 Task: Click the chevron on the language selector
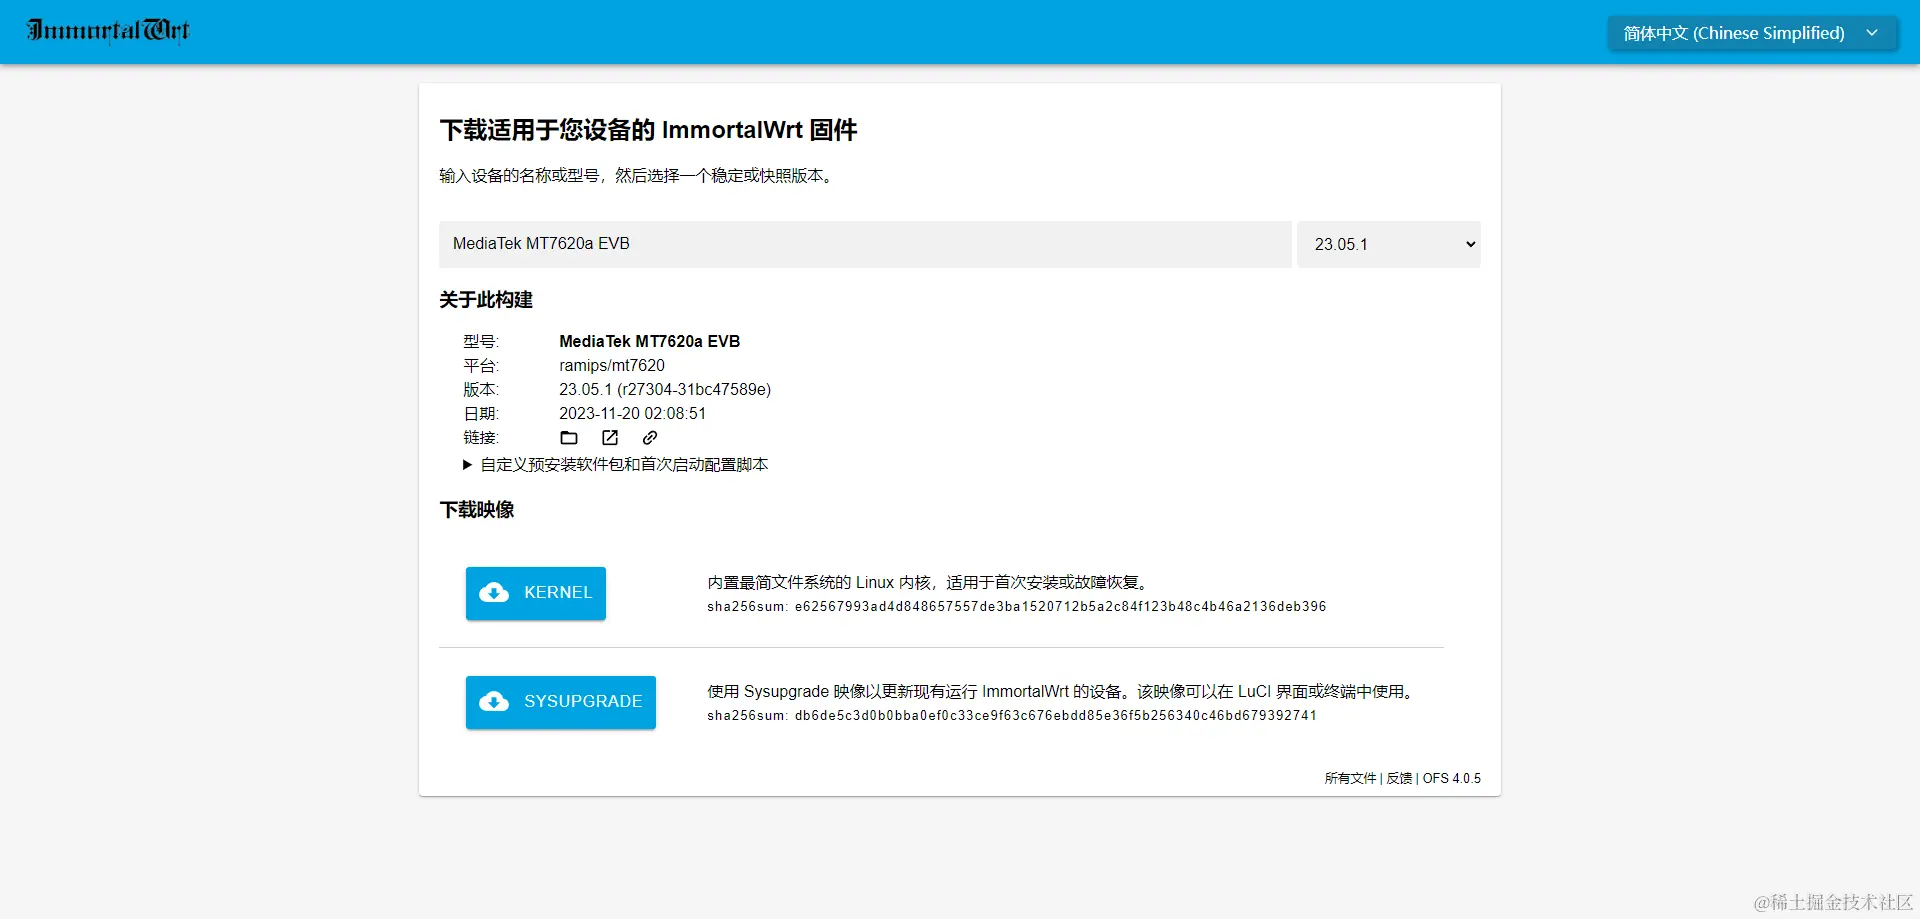tap(1872, 32)
